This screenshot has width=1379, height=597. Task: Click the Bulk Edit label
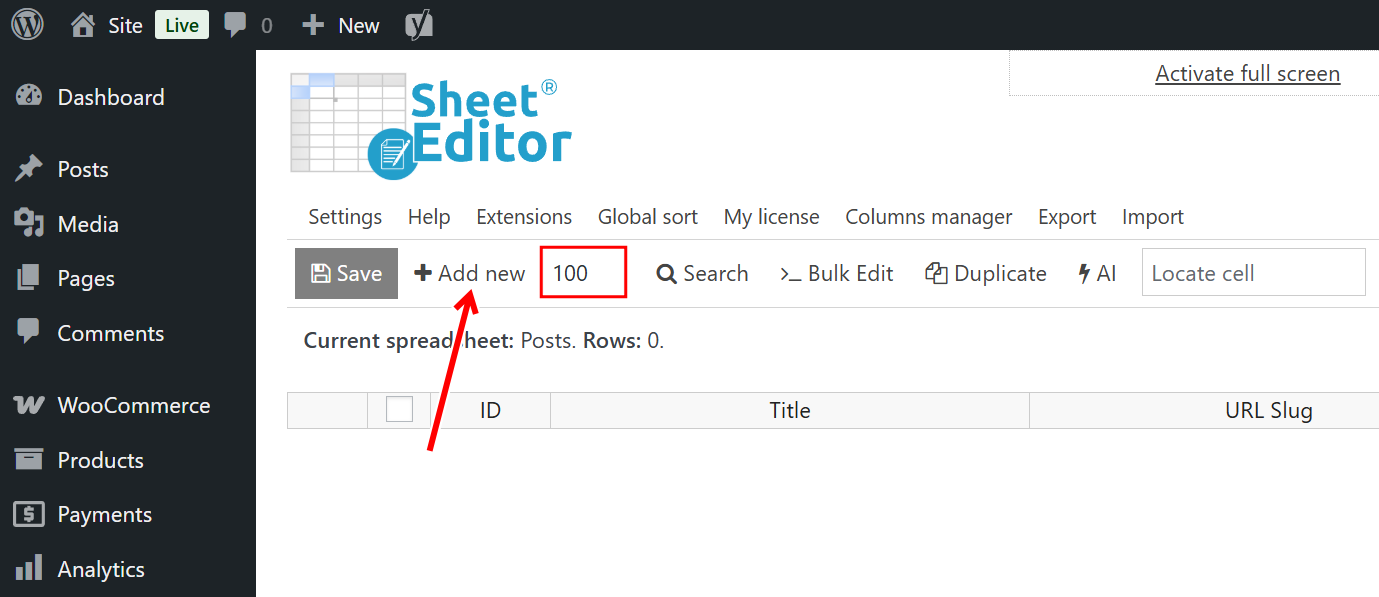click(x=851, y=274)
